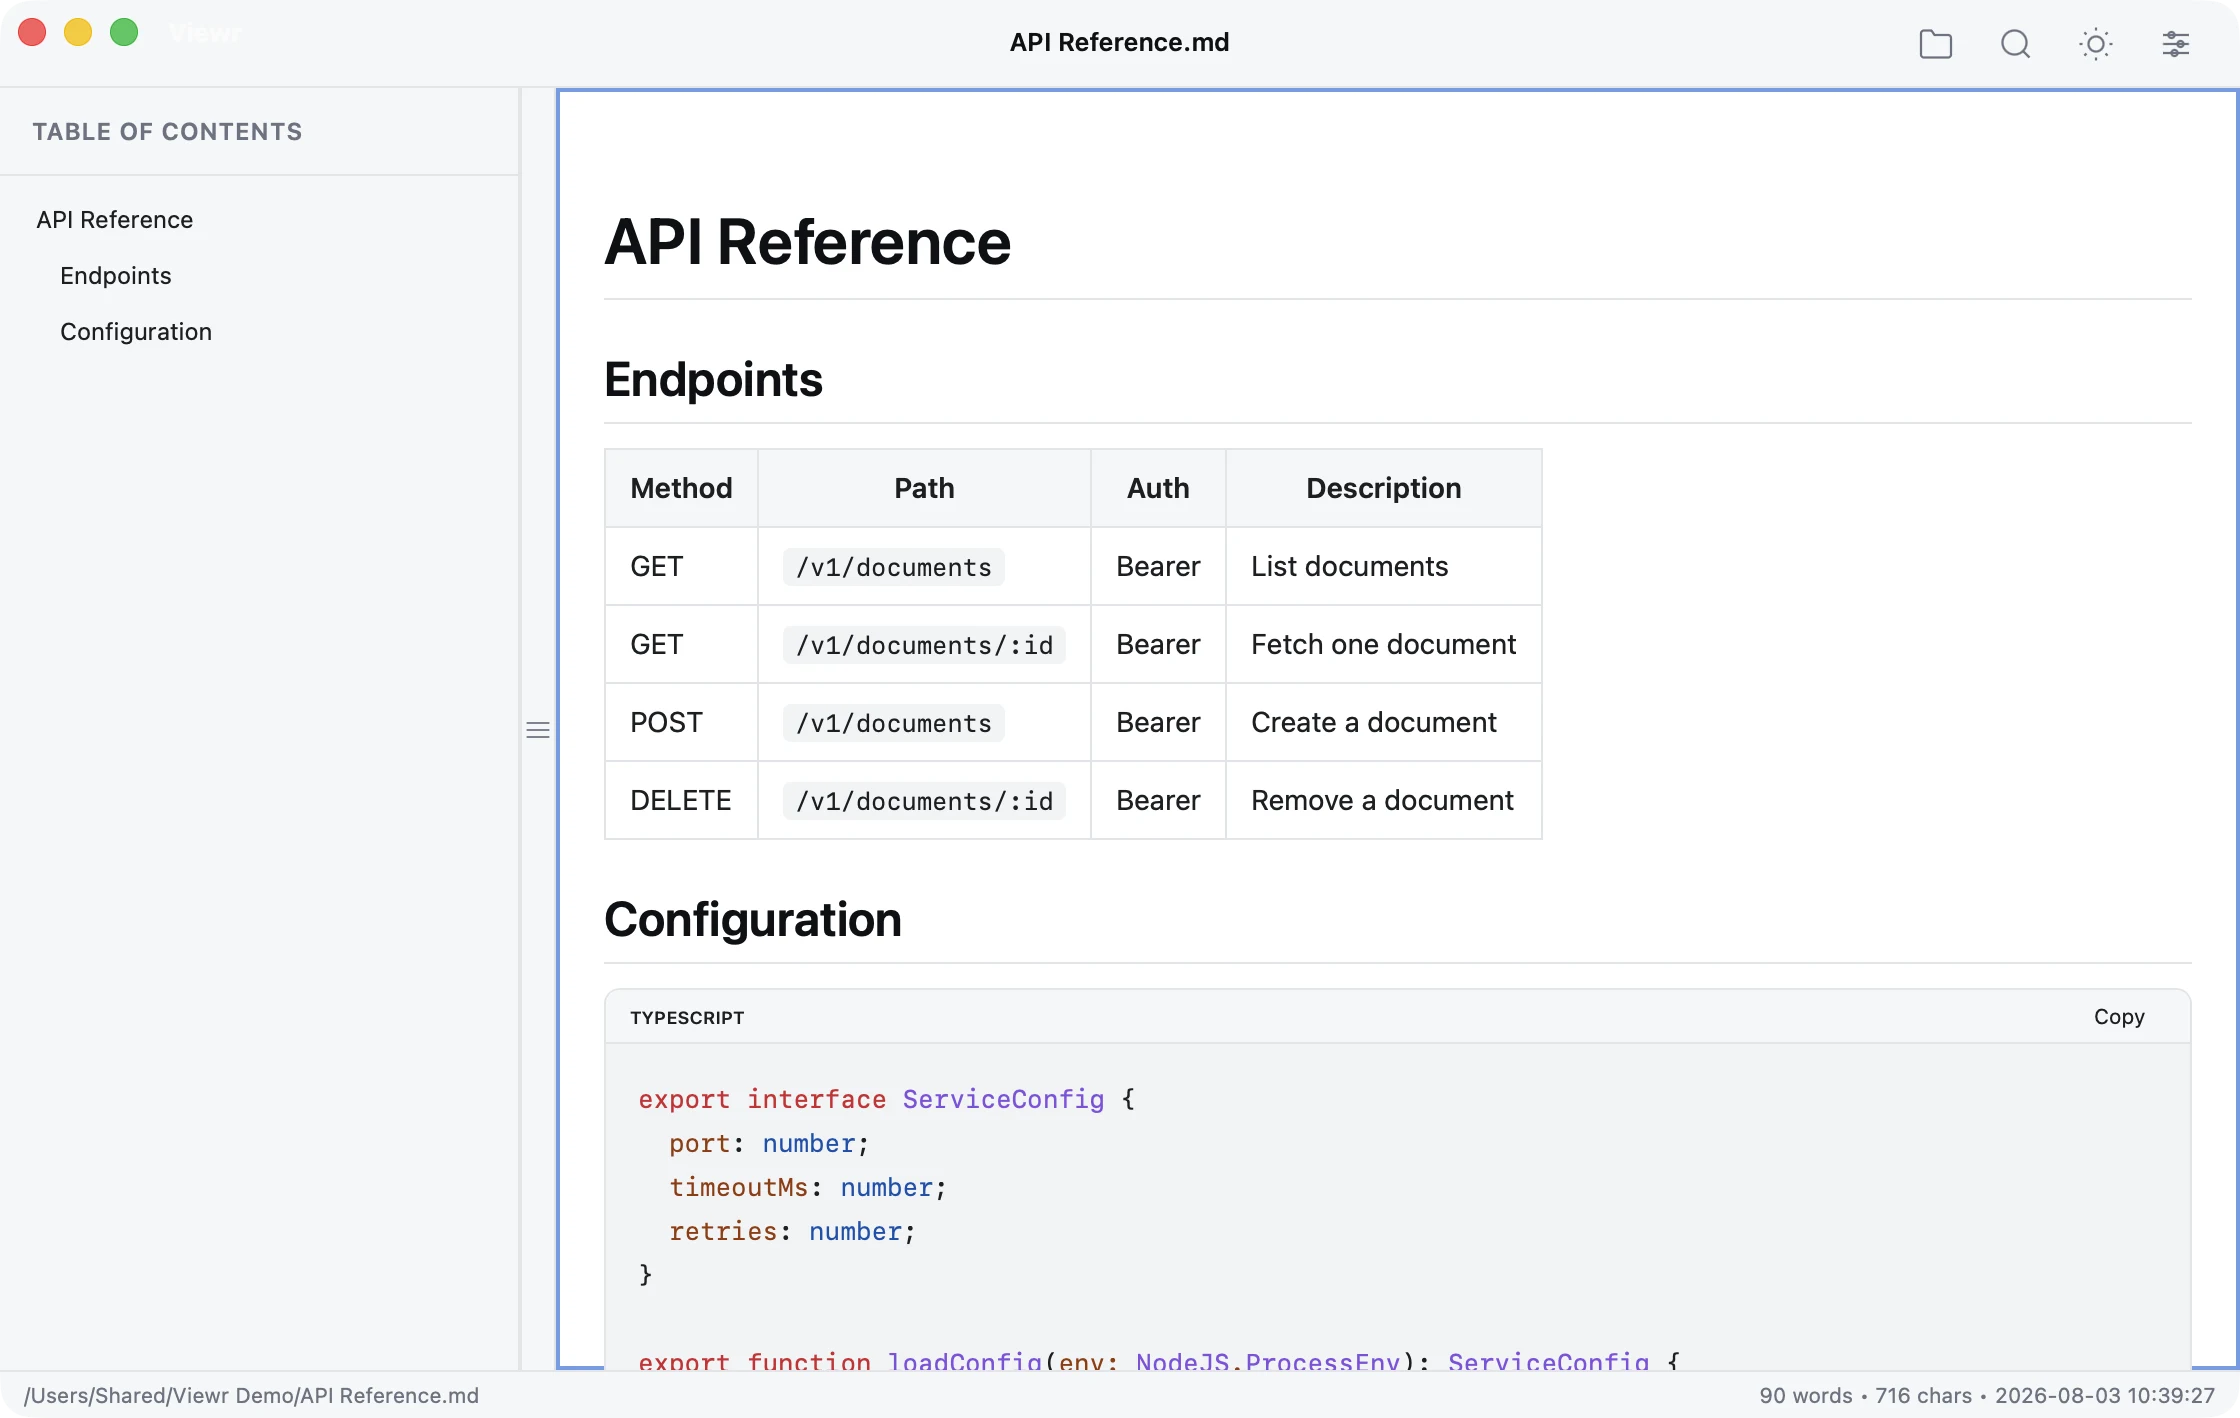Viewport: 2240px width, 1418px height.
Task: Click the path in the Create a document row
Action: (x=894, y=723)
